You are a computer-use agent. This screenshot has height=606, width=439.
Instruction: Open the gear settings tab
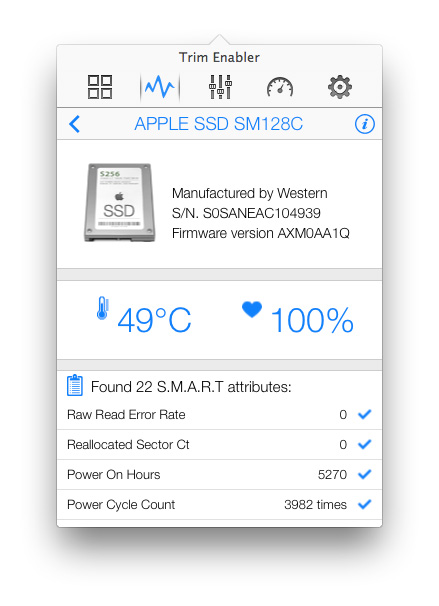tap(340, 87)
